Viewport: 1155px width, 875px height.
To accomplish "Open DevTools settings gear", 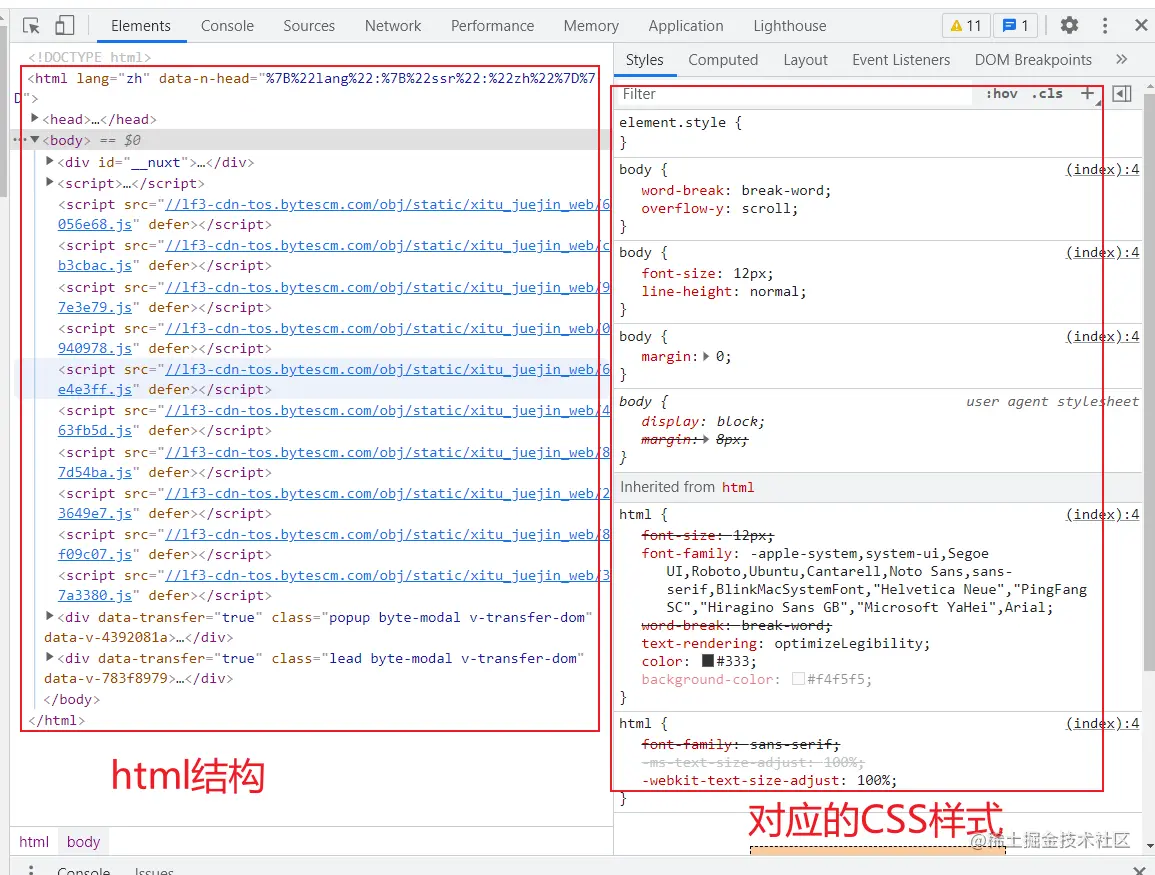I will (1069, 26).
